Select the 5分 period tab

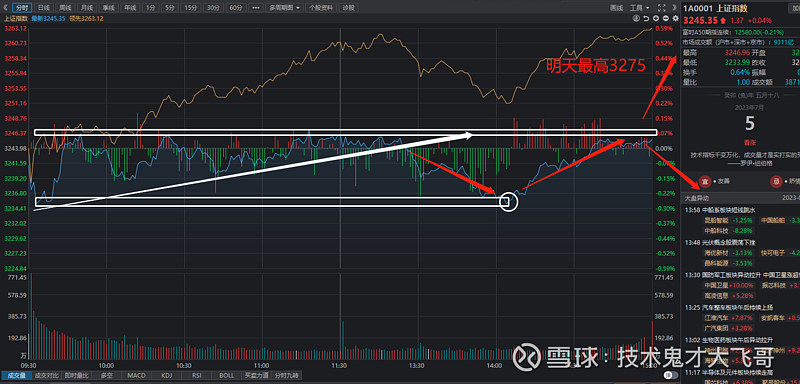(169, 8)
